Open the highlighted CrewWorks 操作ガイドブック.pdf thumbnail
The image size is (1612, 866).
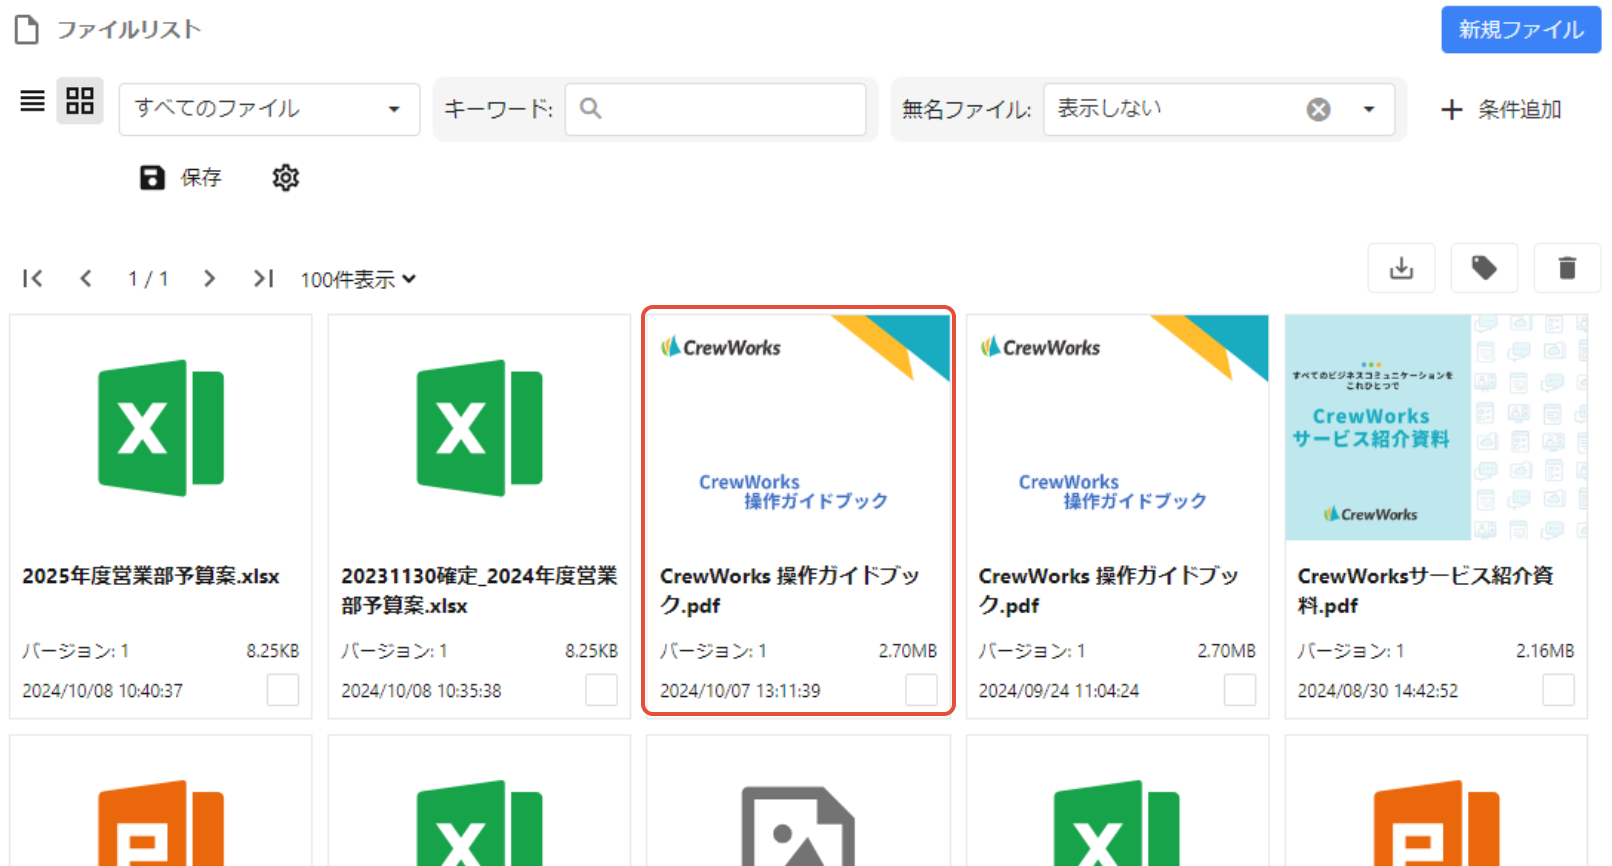[x=798, y=428]
